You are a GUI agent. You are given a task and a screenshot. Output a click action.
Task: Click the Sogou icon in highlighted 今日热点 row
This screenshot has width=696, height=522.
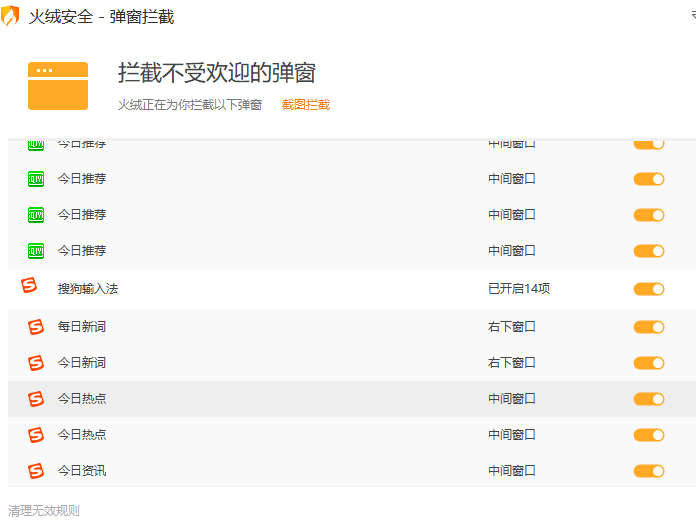(36, 399)
